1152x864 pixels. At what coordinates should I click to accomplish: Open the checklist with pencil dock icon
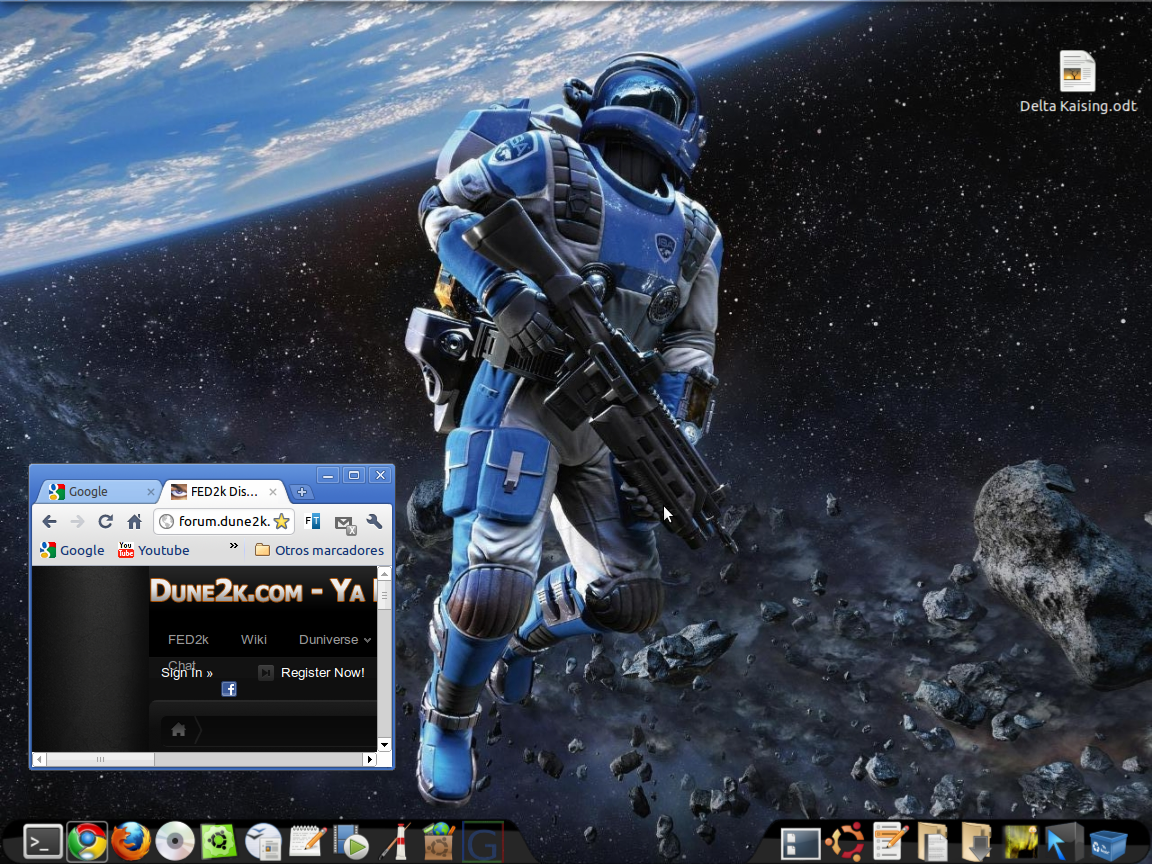[x=888, y=842]
